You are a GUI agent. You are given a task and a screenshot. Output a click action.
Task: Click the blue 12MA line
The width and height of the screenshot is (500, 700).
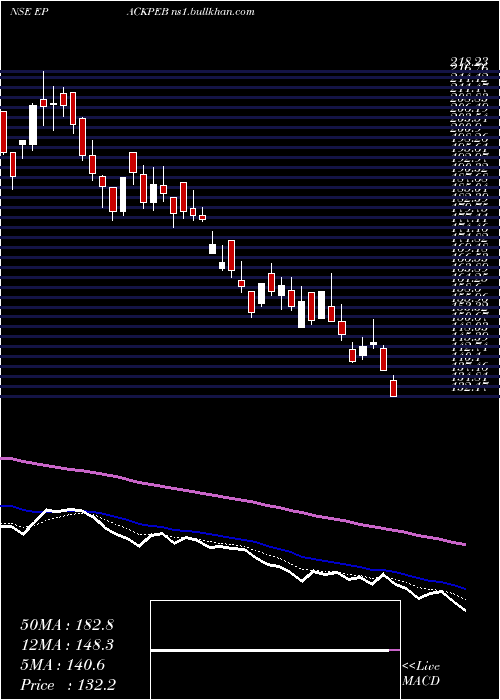pos(232,538)
